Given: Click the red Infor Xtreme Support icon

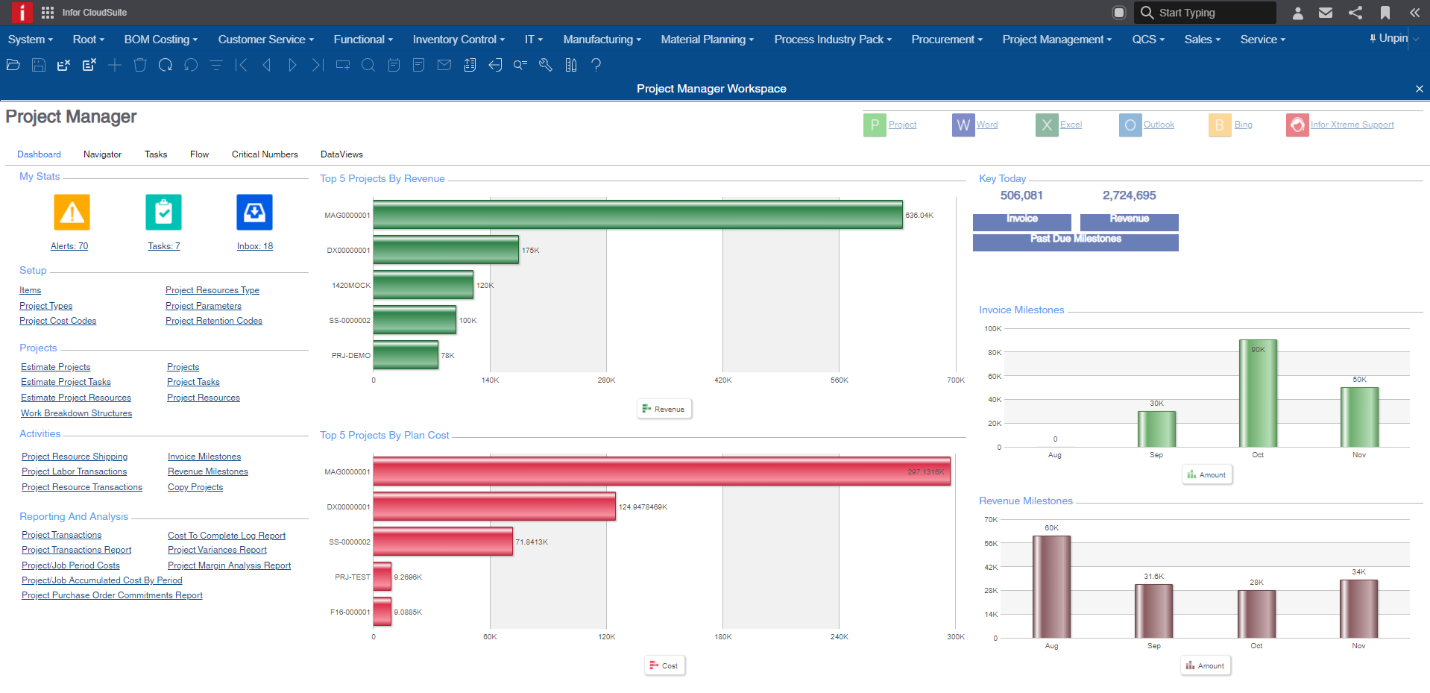Looking at the screenshot, I should pos(1296,125).
